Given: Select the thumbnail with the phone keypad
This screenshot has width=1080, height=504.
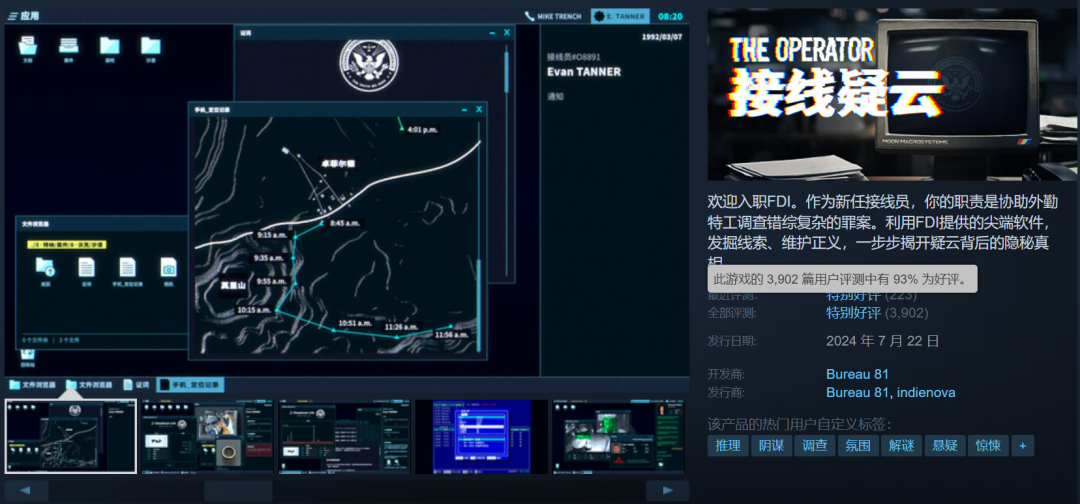Looking at the screenshot, I should [344, 437].
